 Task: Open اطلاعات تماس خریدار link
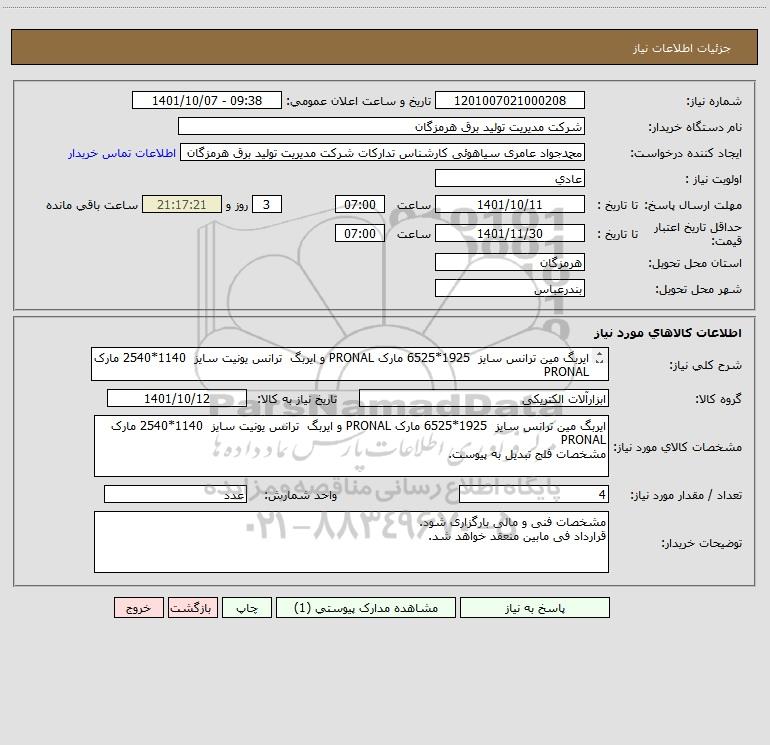(122, 153)
